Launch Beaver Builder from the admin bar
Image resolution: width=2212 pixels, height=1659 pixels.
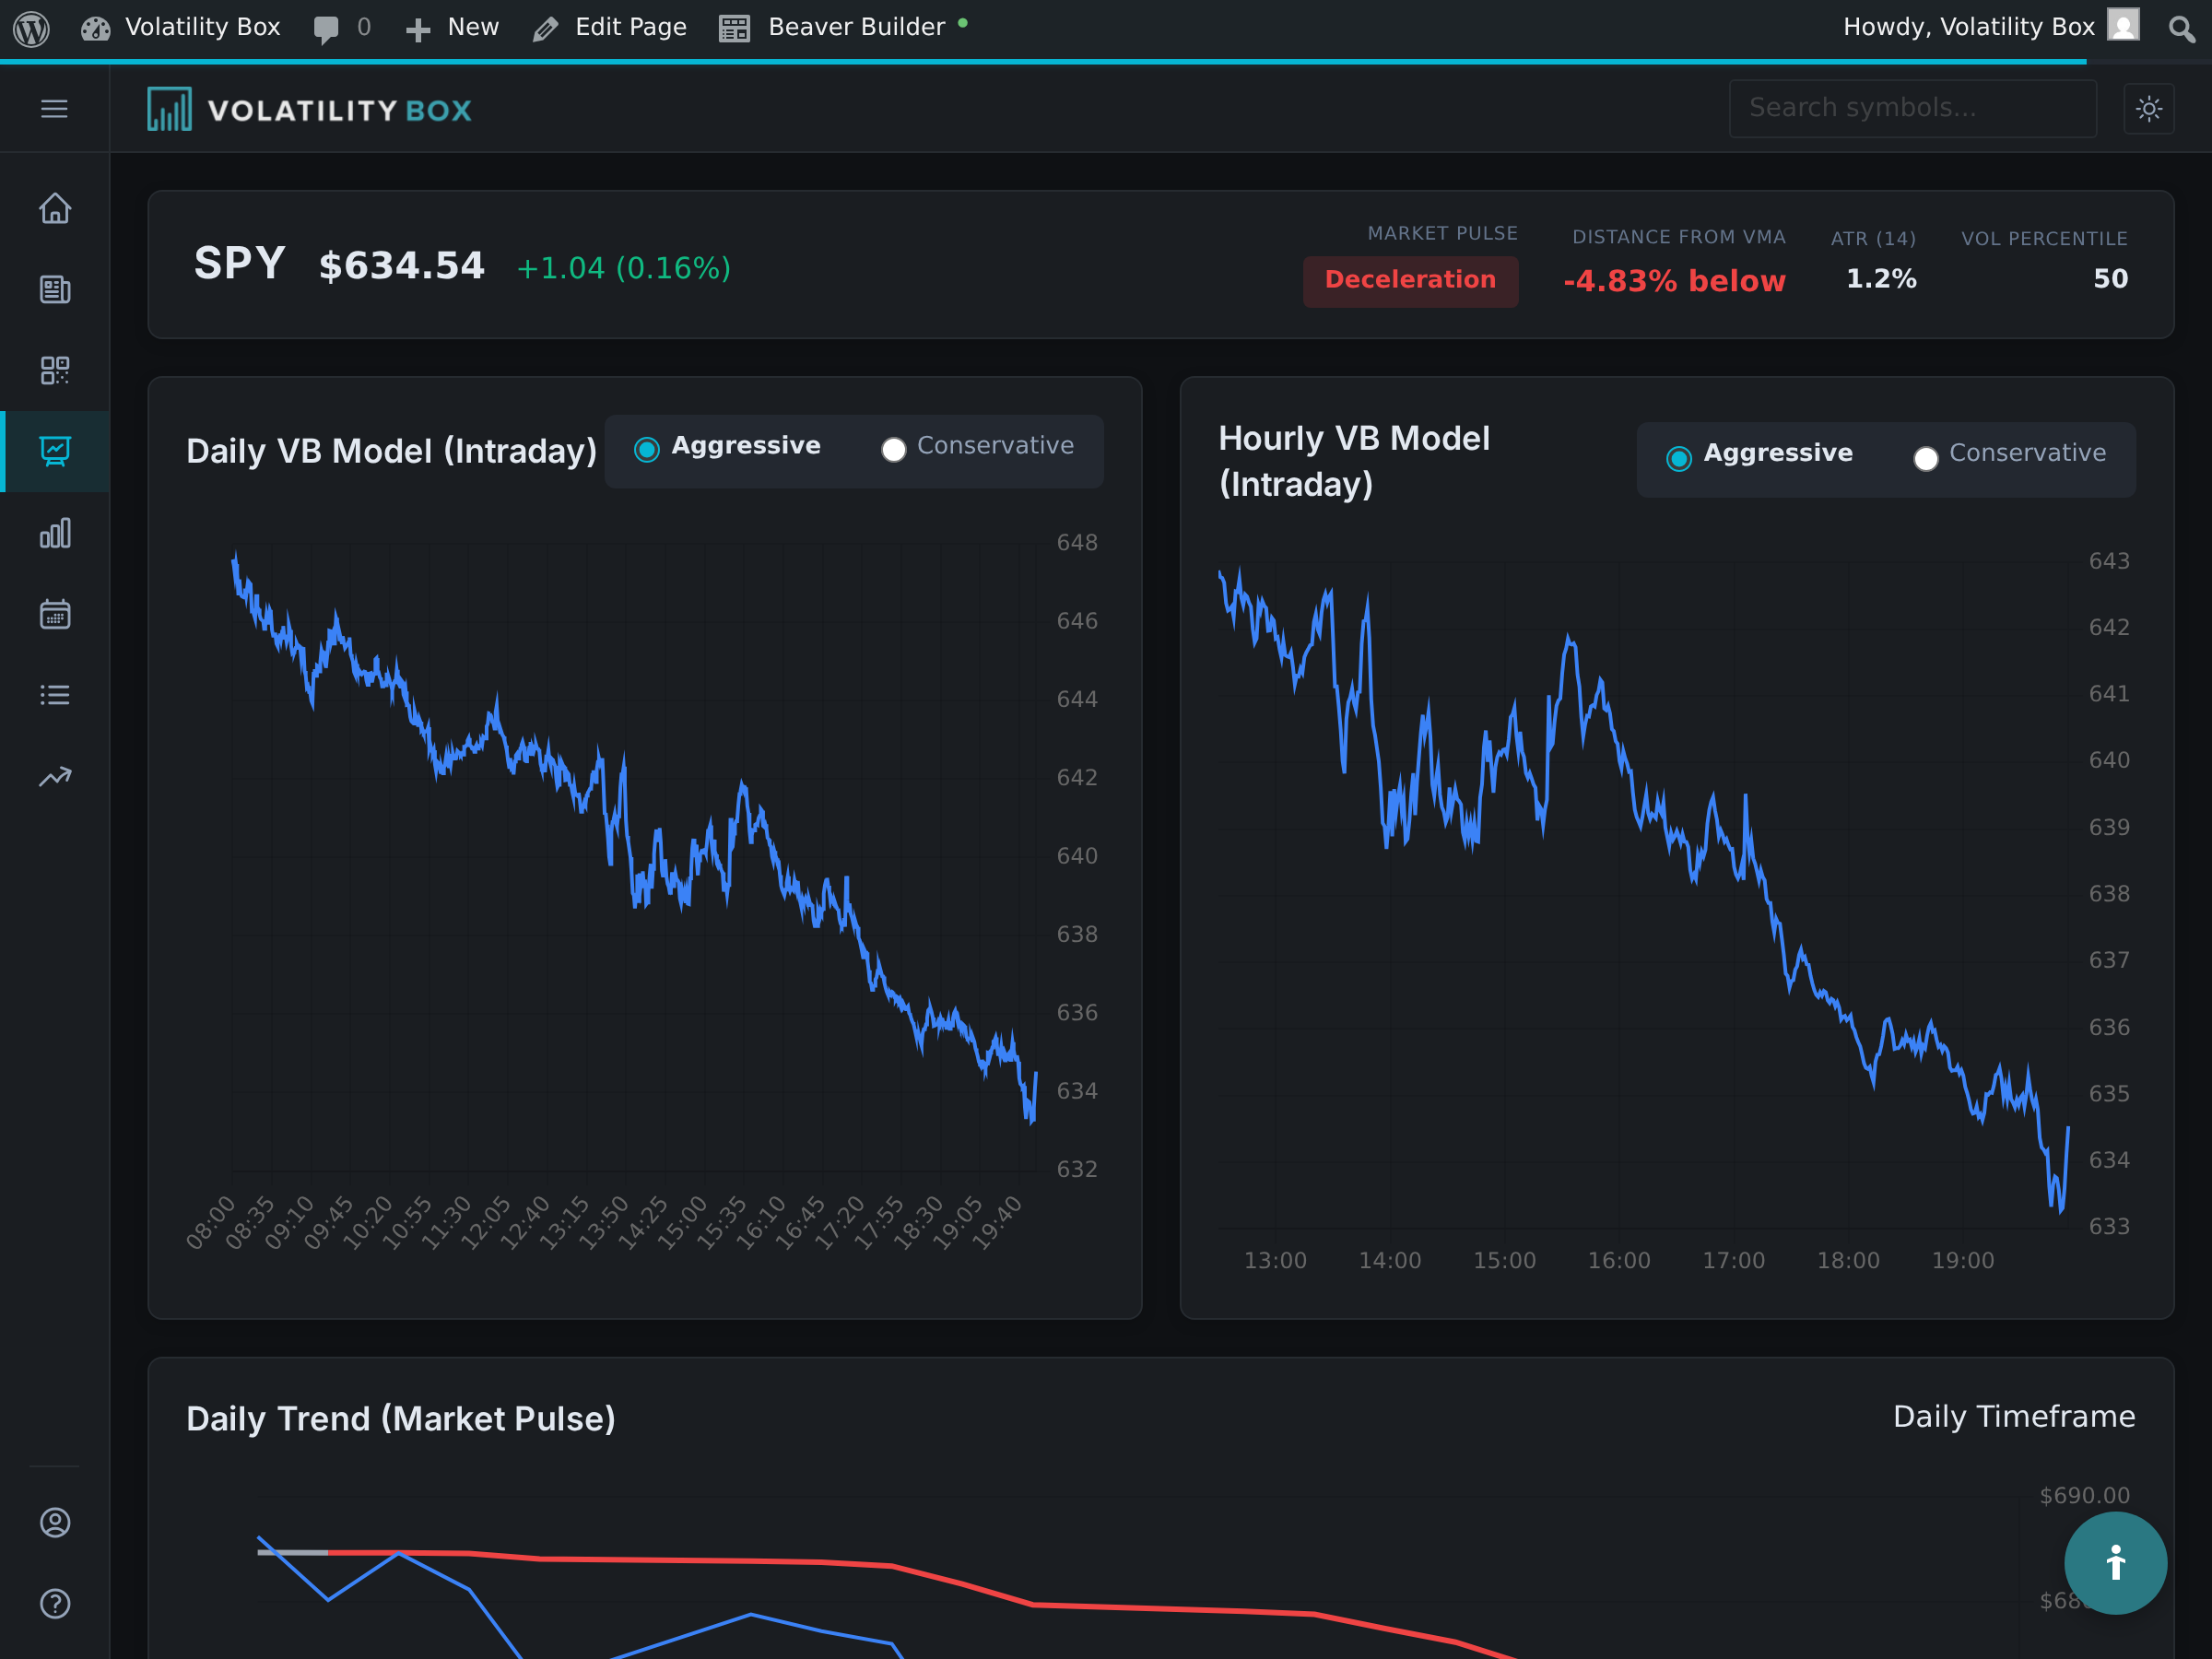(x=843, y=28)
